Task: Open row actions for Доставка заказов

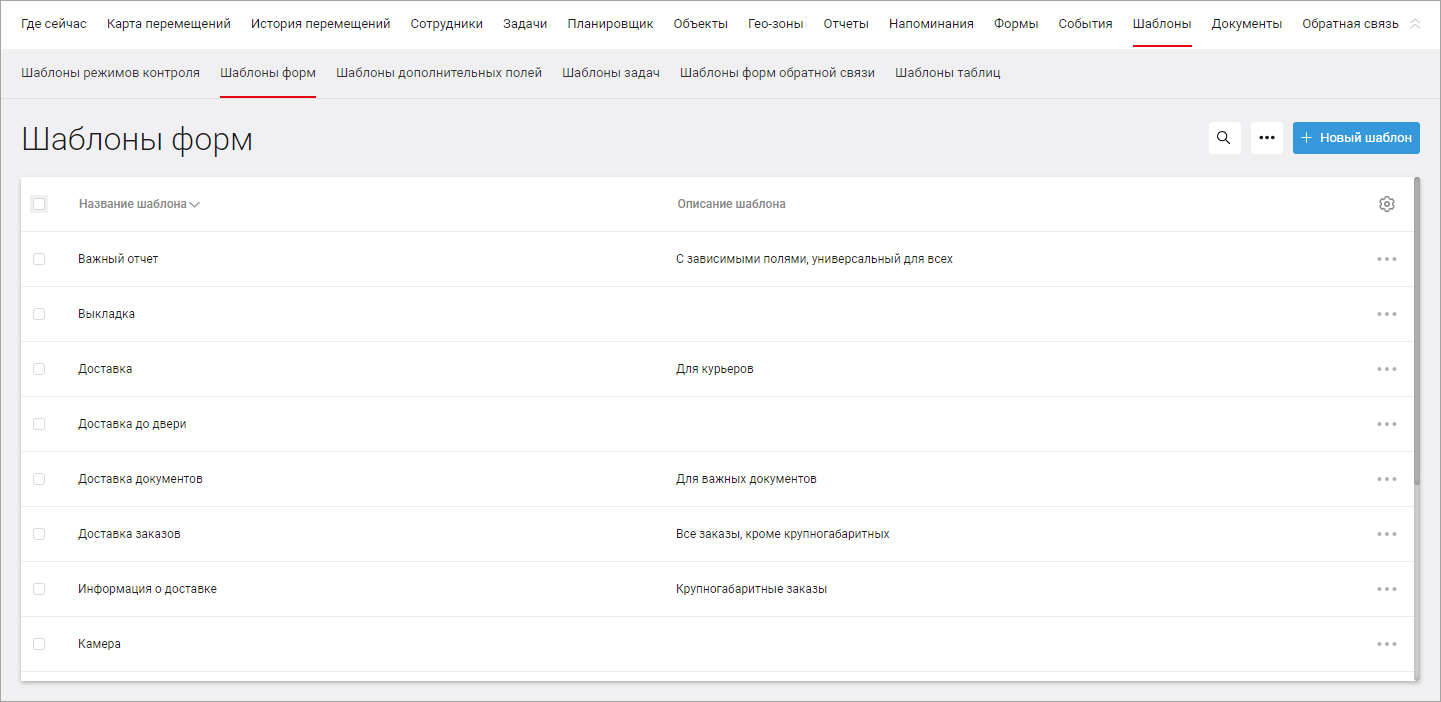Action: tap(1387, 534)
